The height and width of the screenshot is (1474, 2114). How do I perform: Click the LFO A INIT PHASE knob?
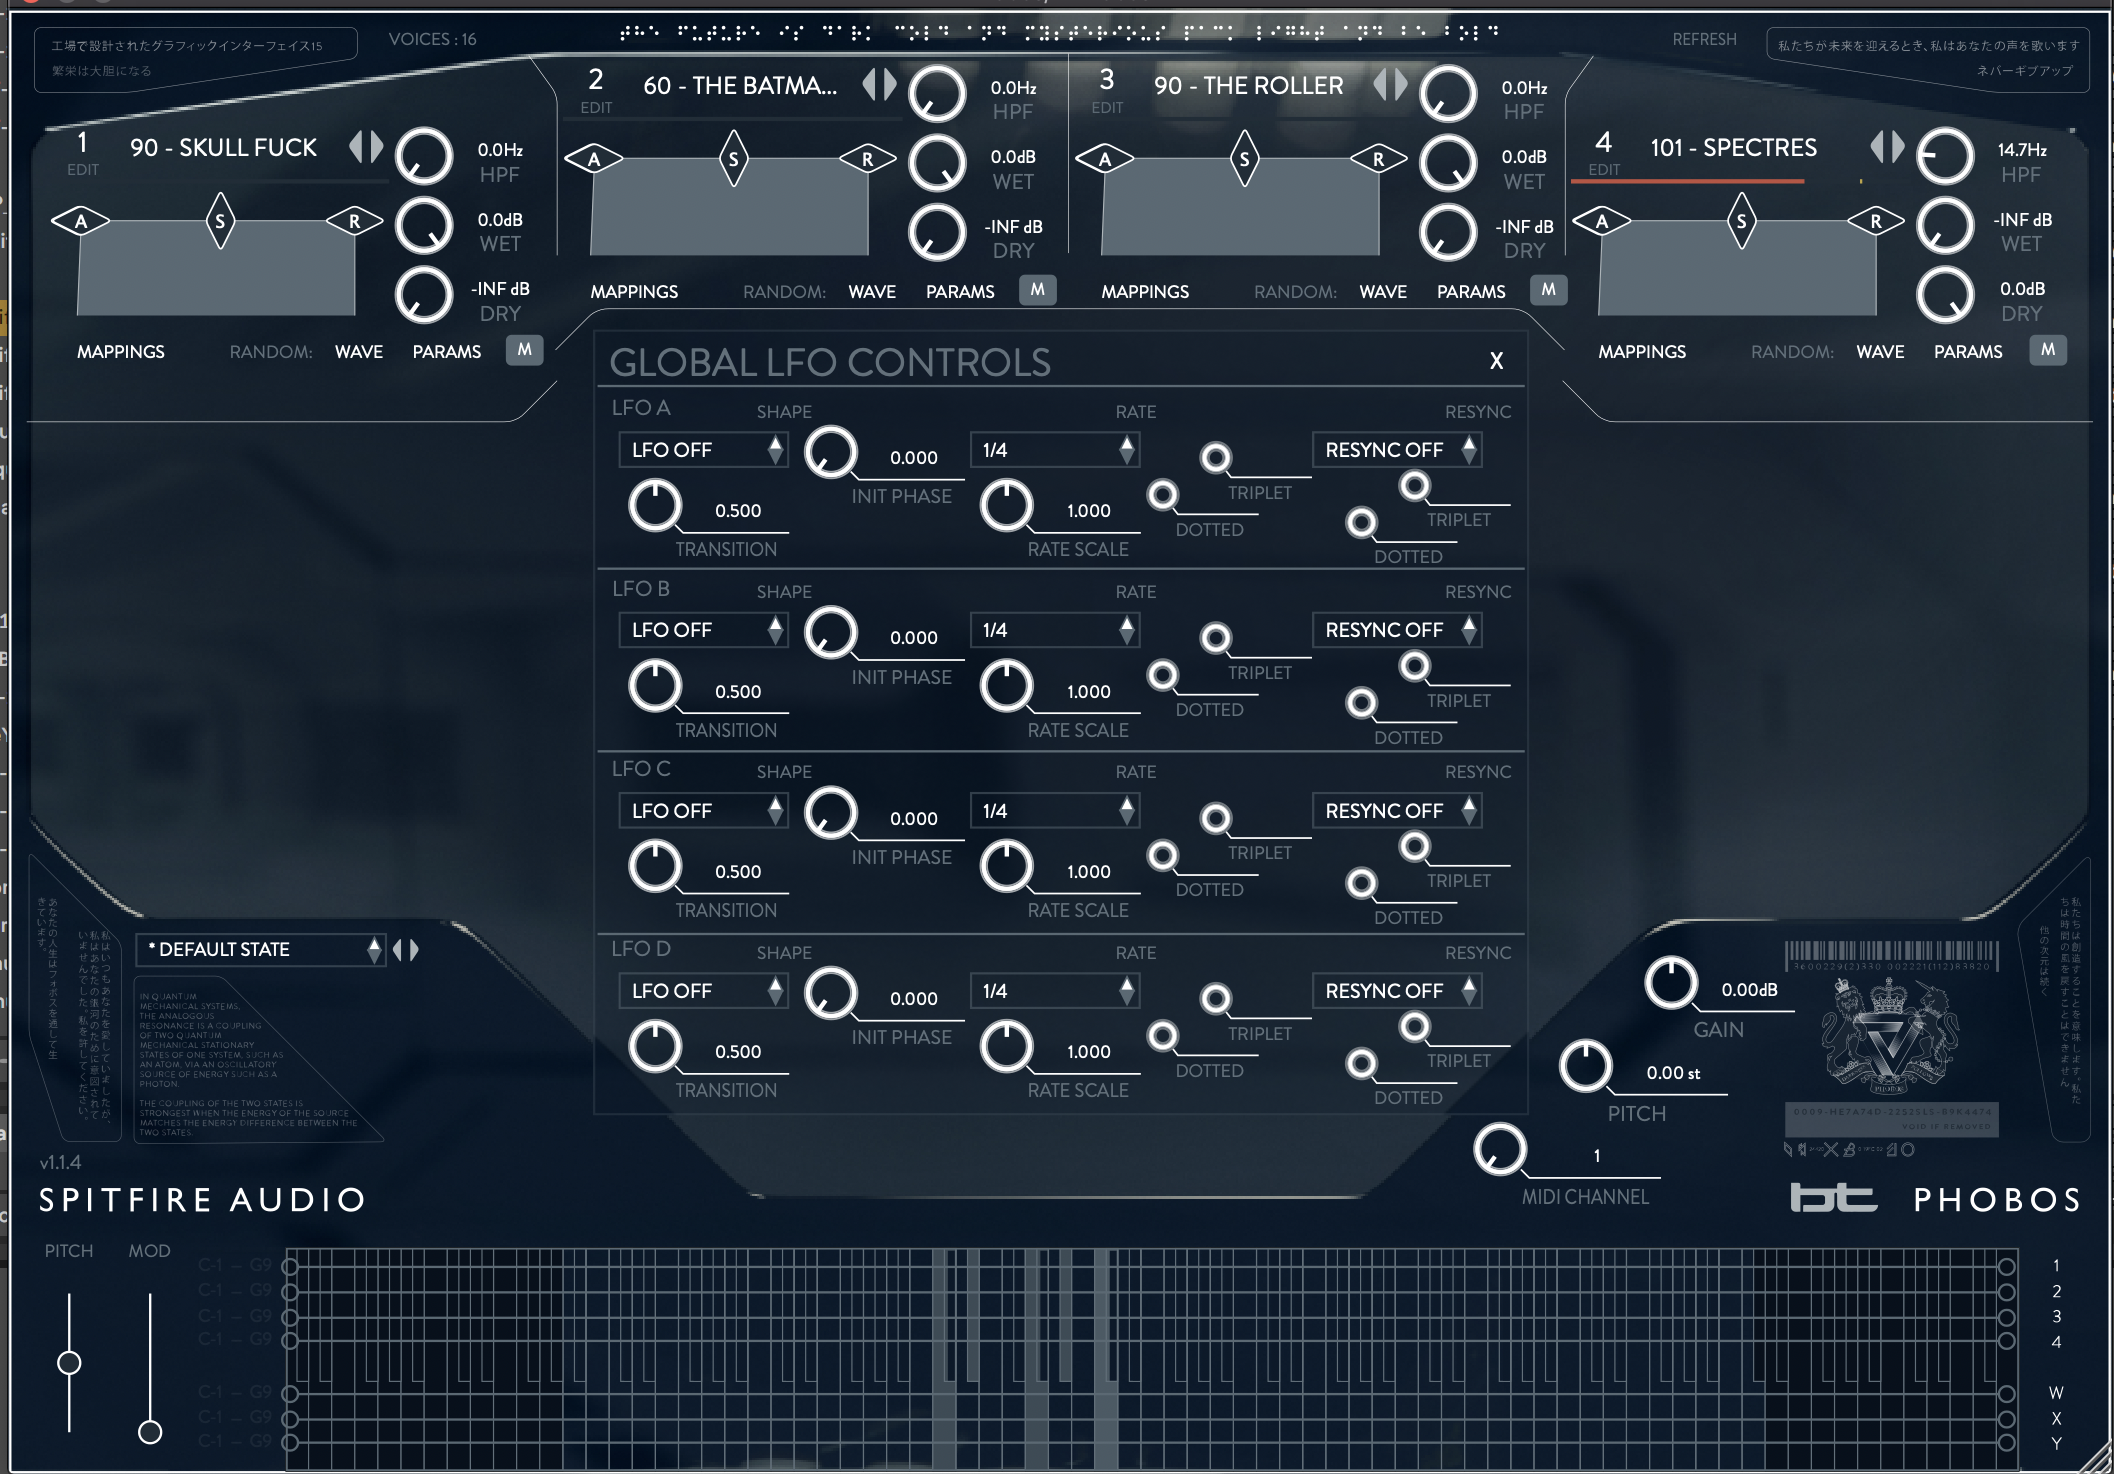click(x=831, y=452)
